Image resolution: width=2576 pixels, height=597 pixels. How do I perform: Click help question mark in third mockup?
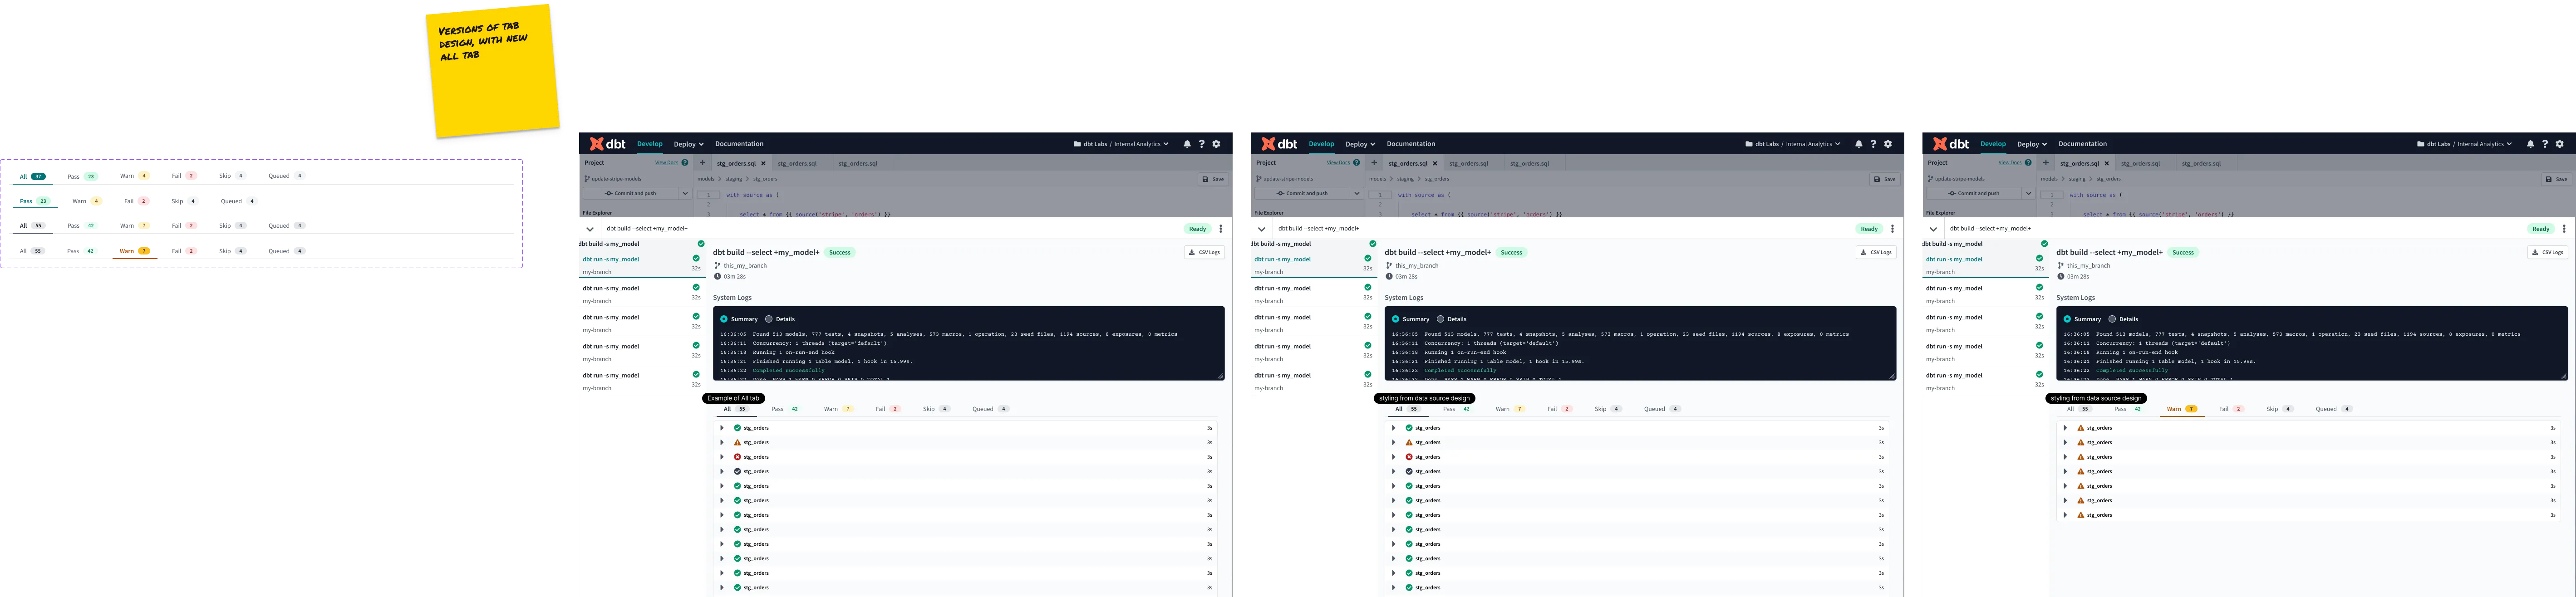coord(2546,144)
